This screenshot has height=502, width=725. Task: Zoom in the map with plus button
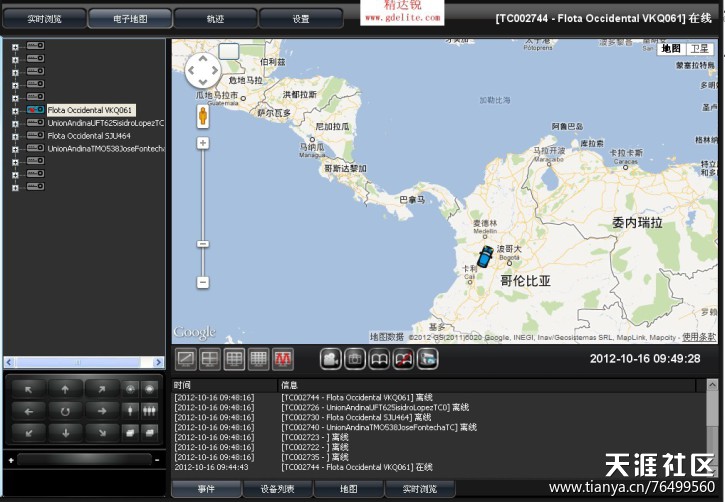pyautogui.click(x=203, y=143)
